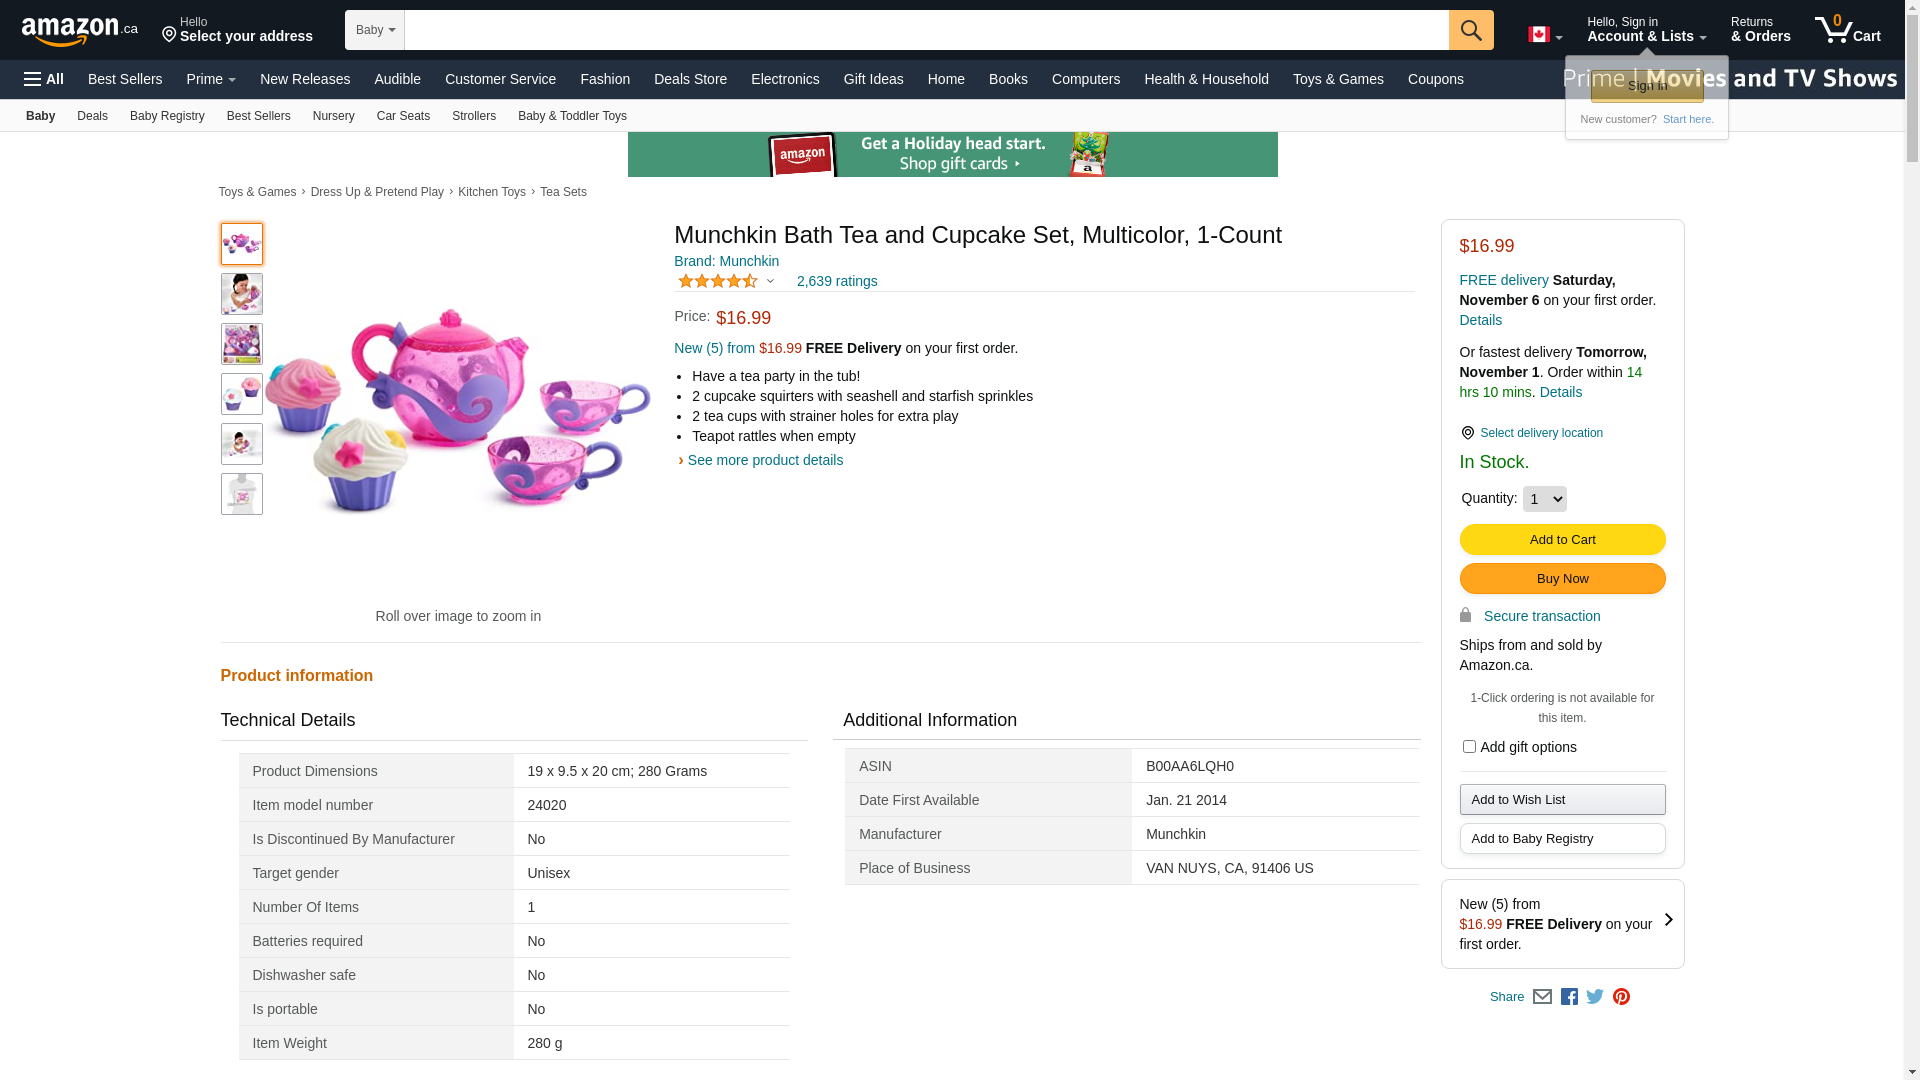
Task: Share product via Twitter icon
Action: pyautogui.click(x=1595, y=997)
